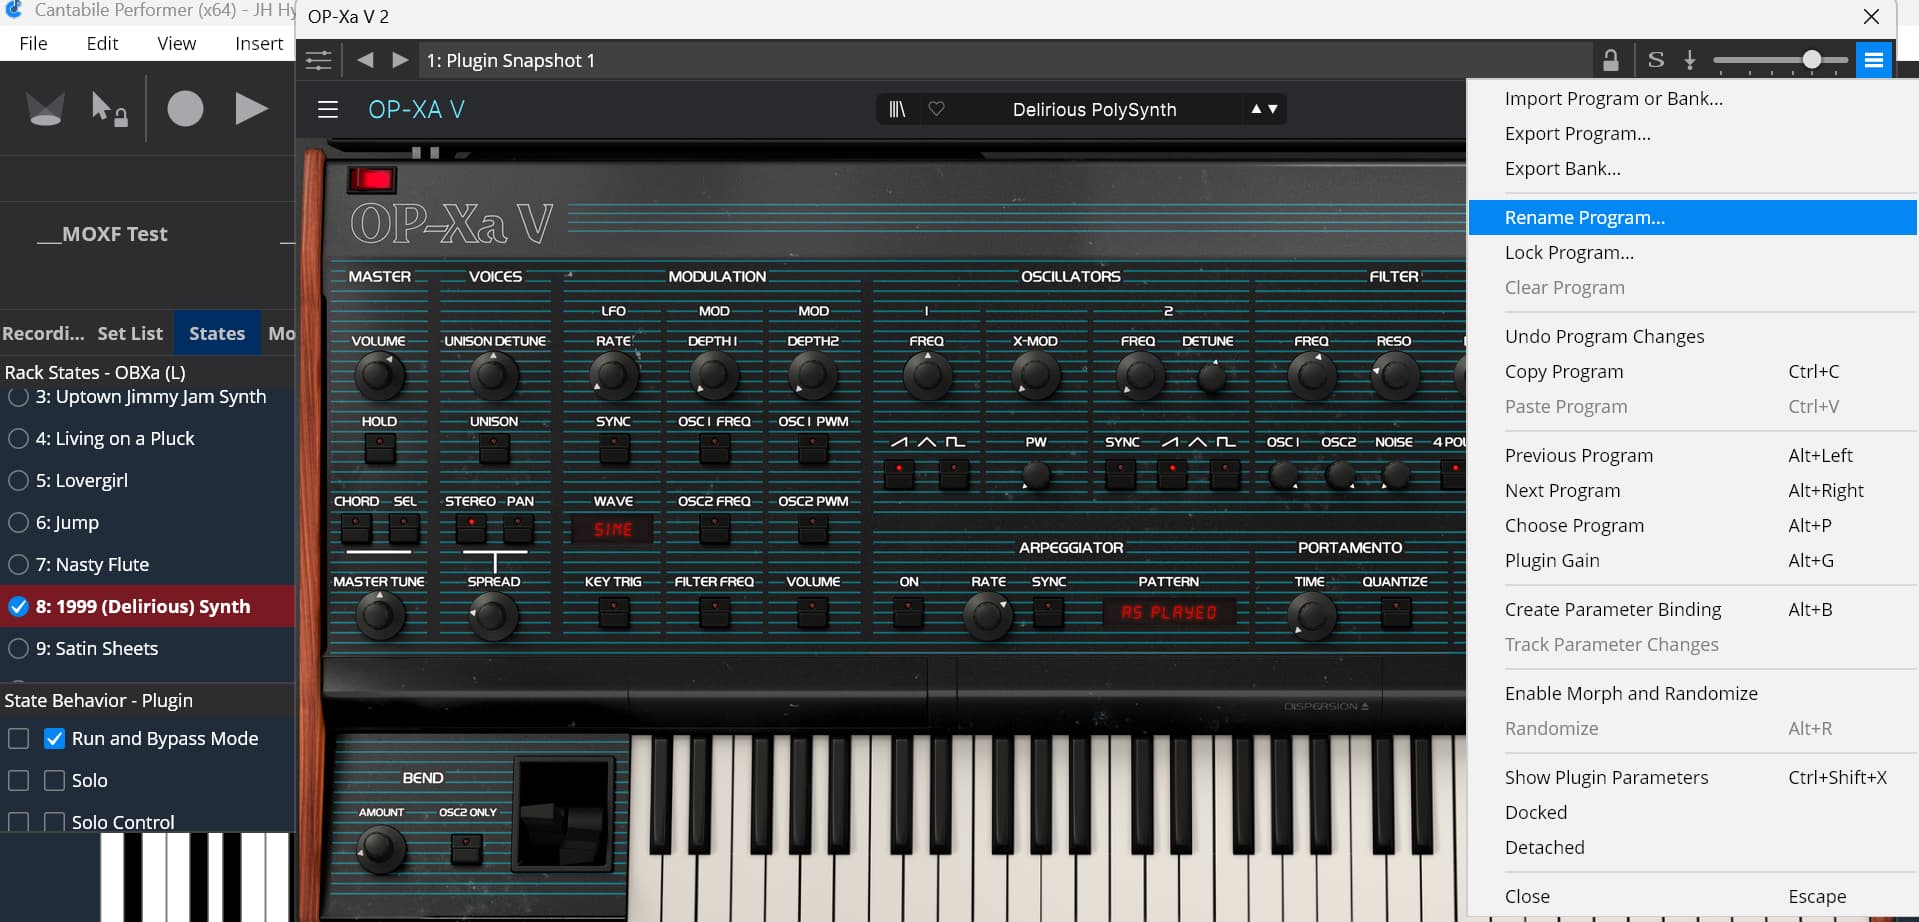Open the preset library browser icon
1919x922 pixels.
tap(897, 109)
